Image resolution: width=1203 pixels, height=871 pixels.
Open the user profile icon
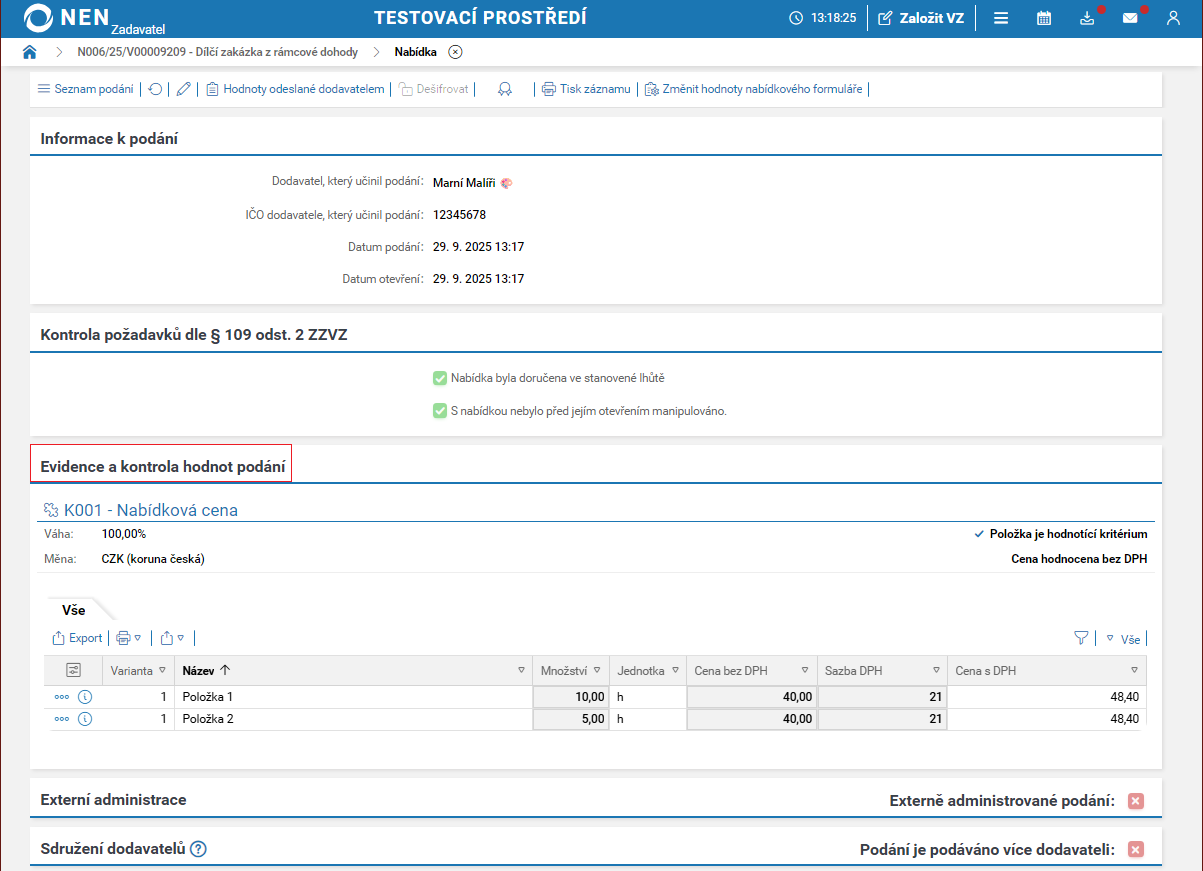(x=1173, y=18)
